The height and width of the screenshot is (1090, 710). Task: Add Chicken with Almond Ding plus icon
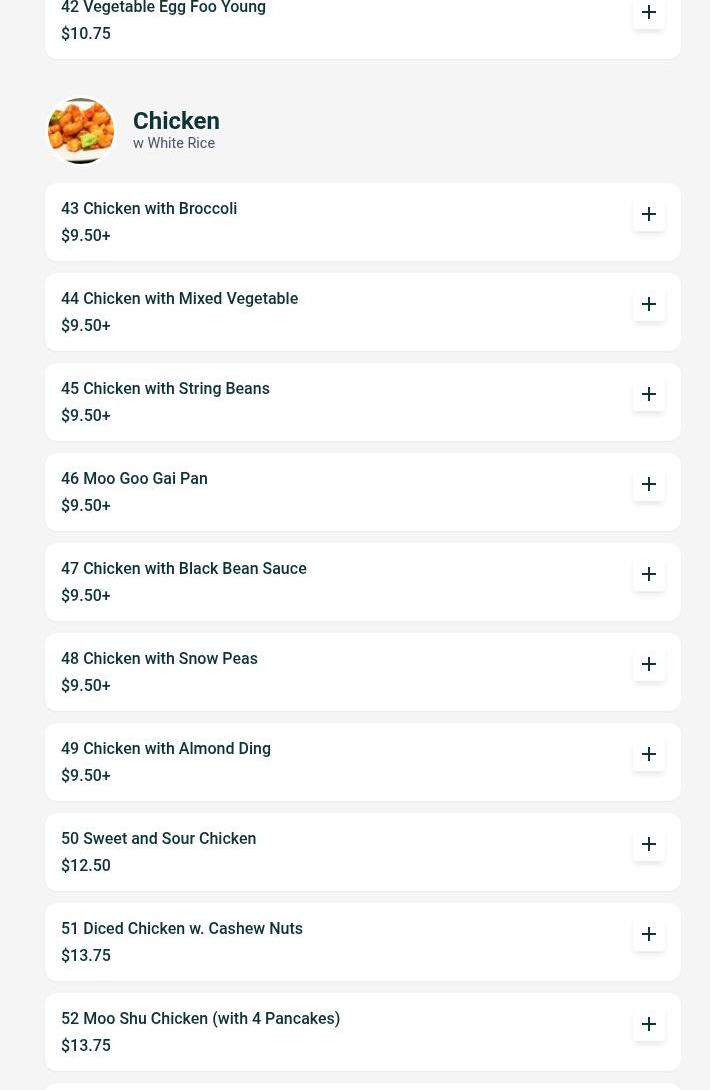coord(649,754)
